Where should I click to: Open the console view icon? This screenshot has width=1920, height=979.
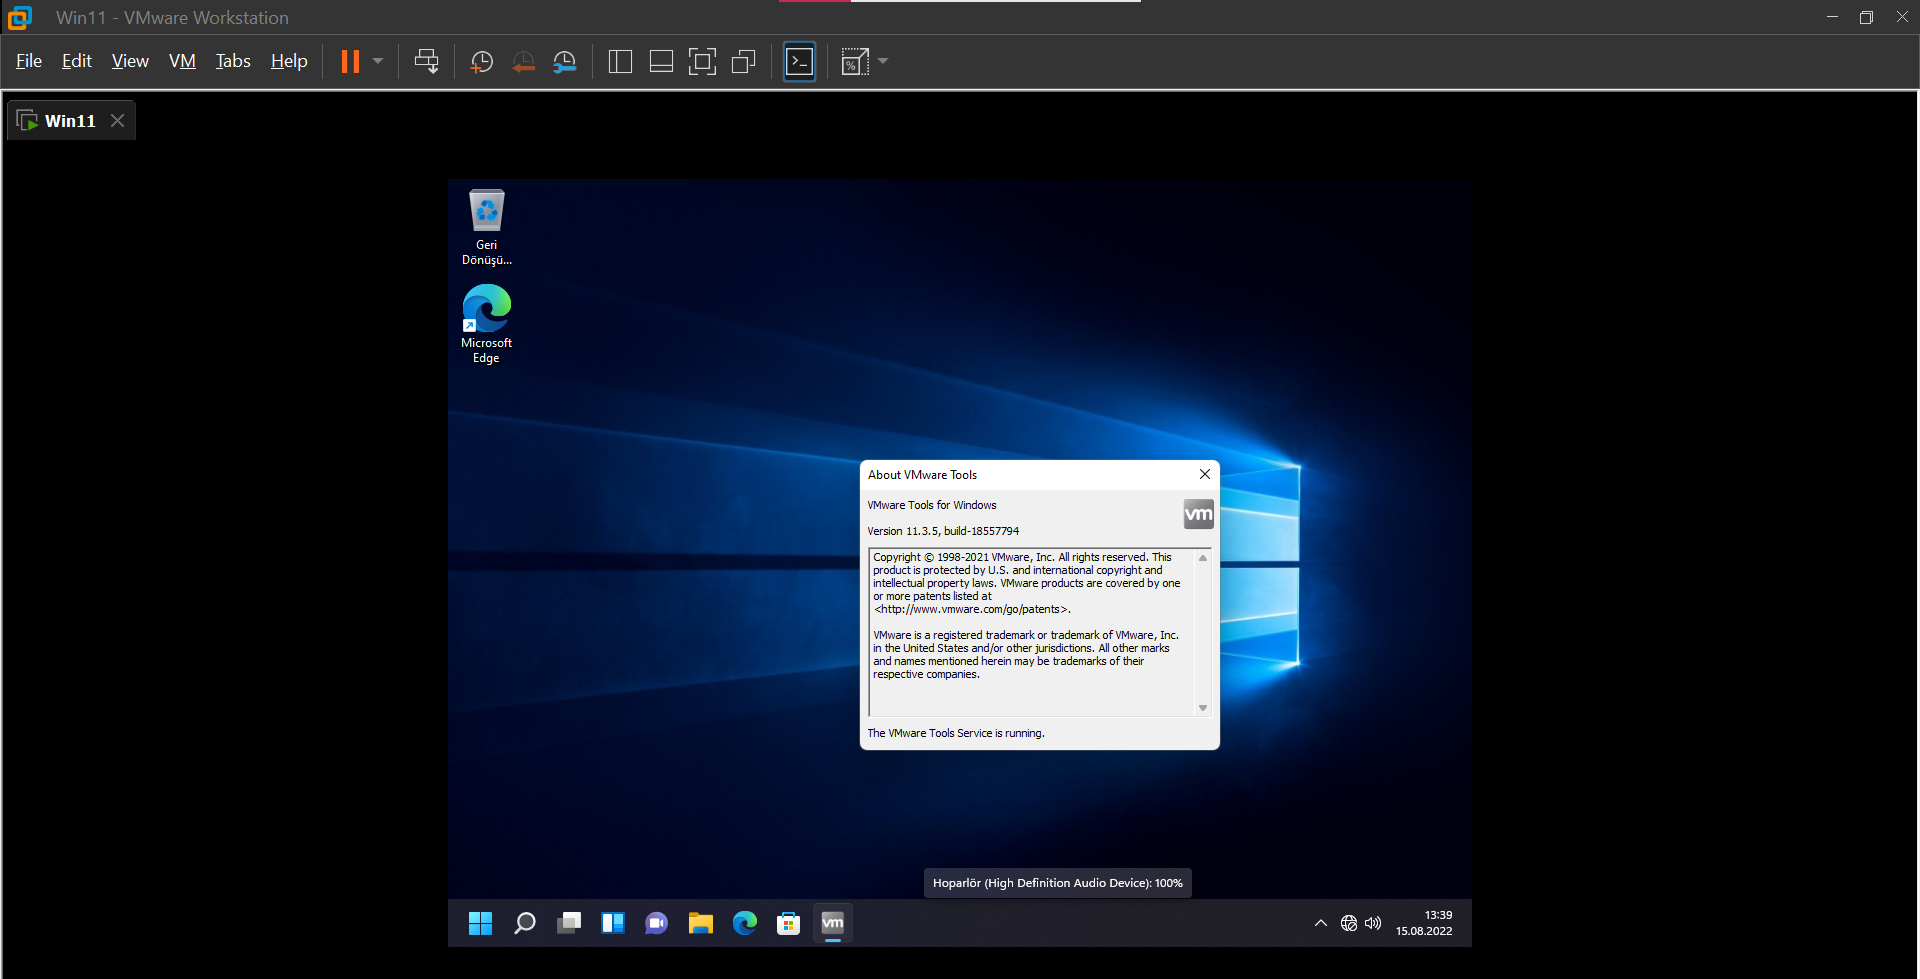coord(799,62)
